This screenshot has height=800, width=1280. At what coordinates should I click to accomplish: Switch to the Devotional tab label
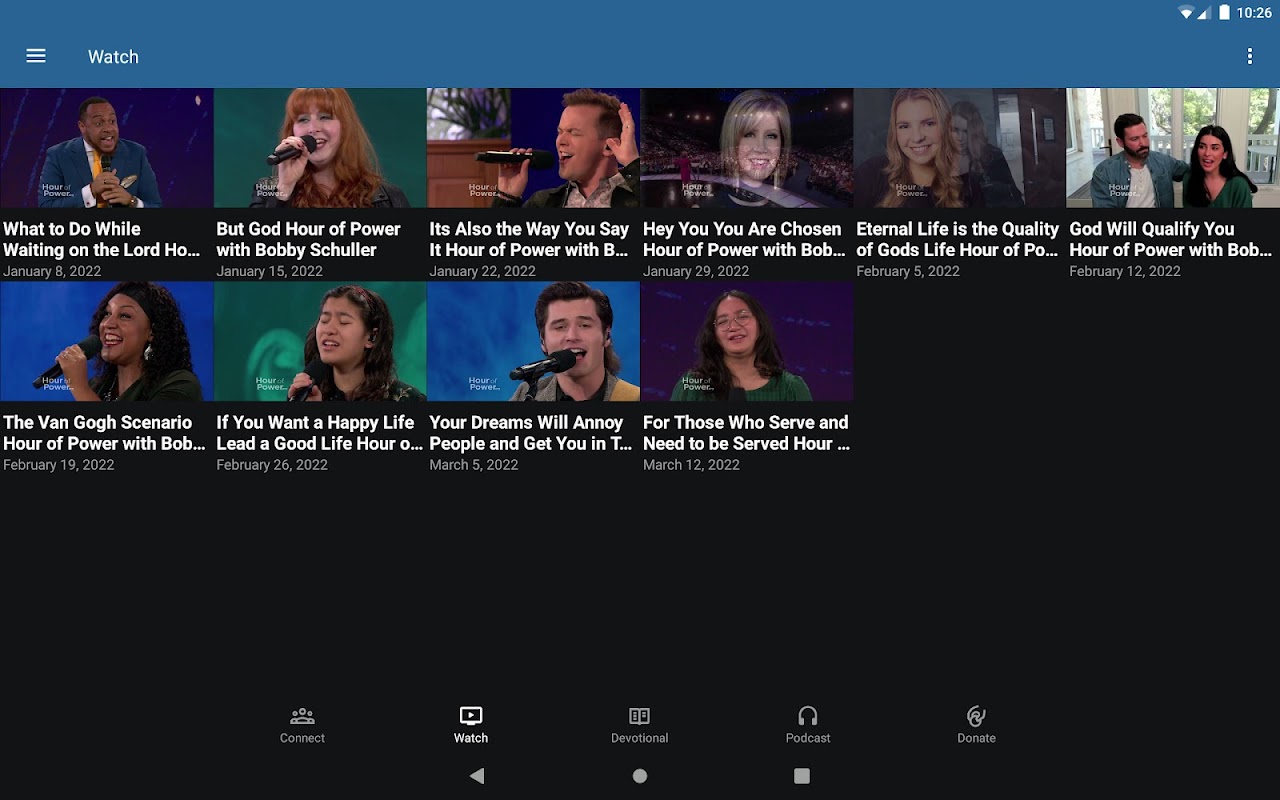(x=640, y=738)
